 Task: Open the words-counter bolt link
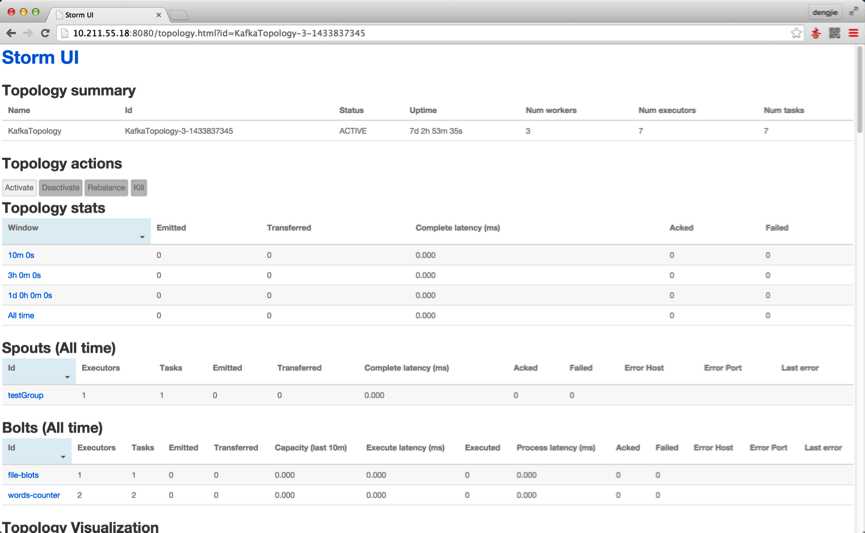[x=34, y=495]
